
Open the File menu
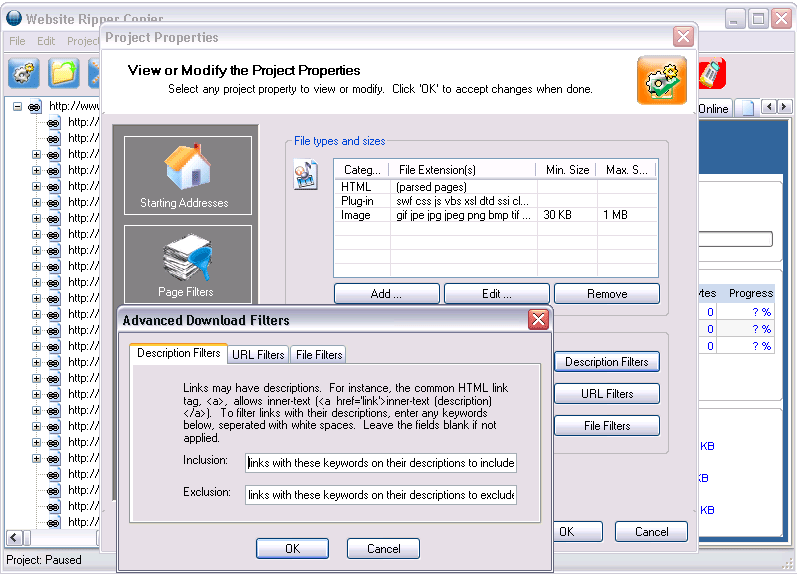pyautogui.click(x=17, y=41)
